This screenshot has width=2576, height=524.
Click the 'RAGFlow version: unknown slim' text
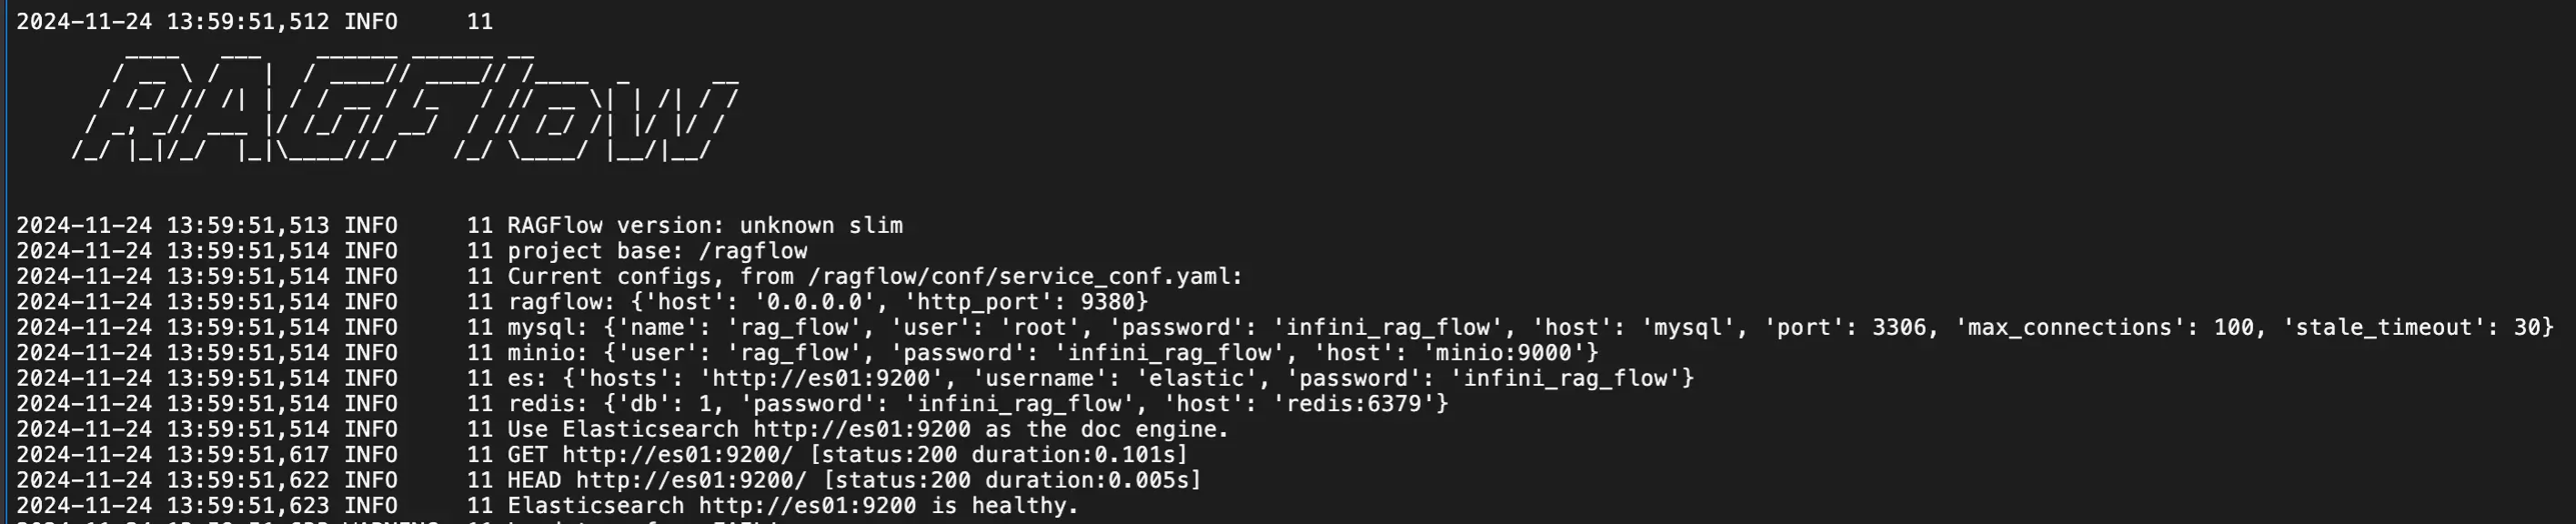coord(705,226)
